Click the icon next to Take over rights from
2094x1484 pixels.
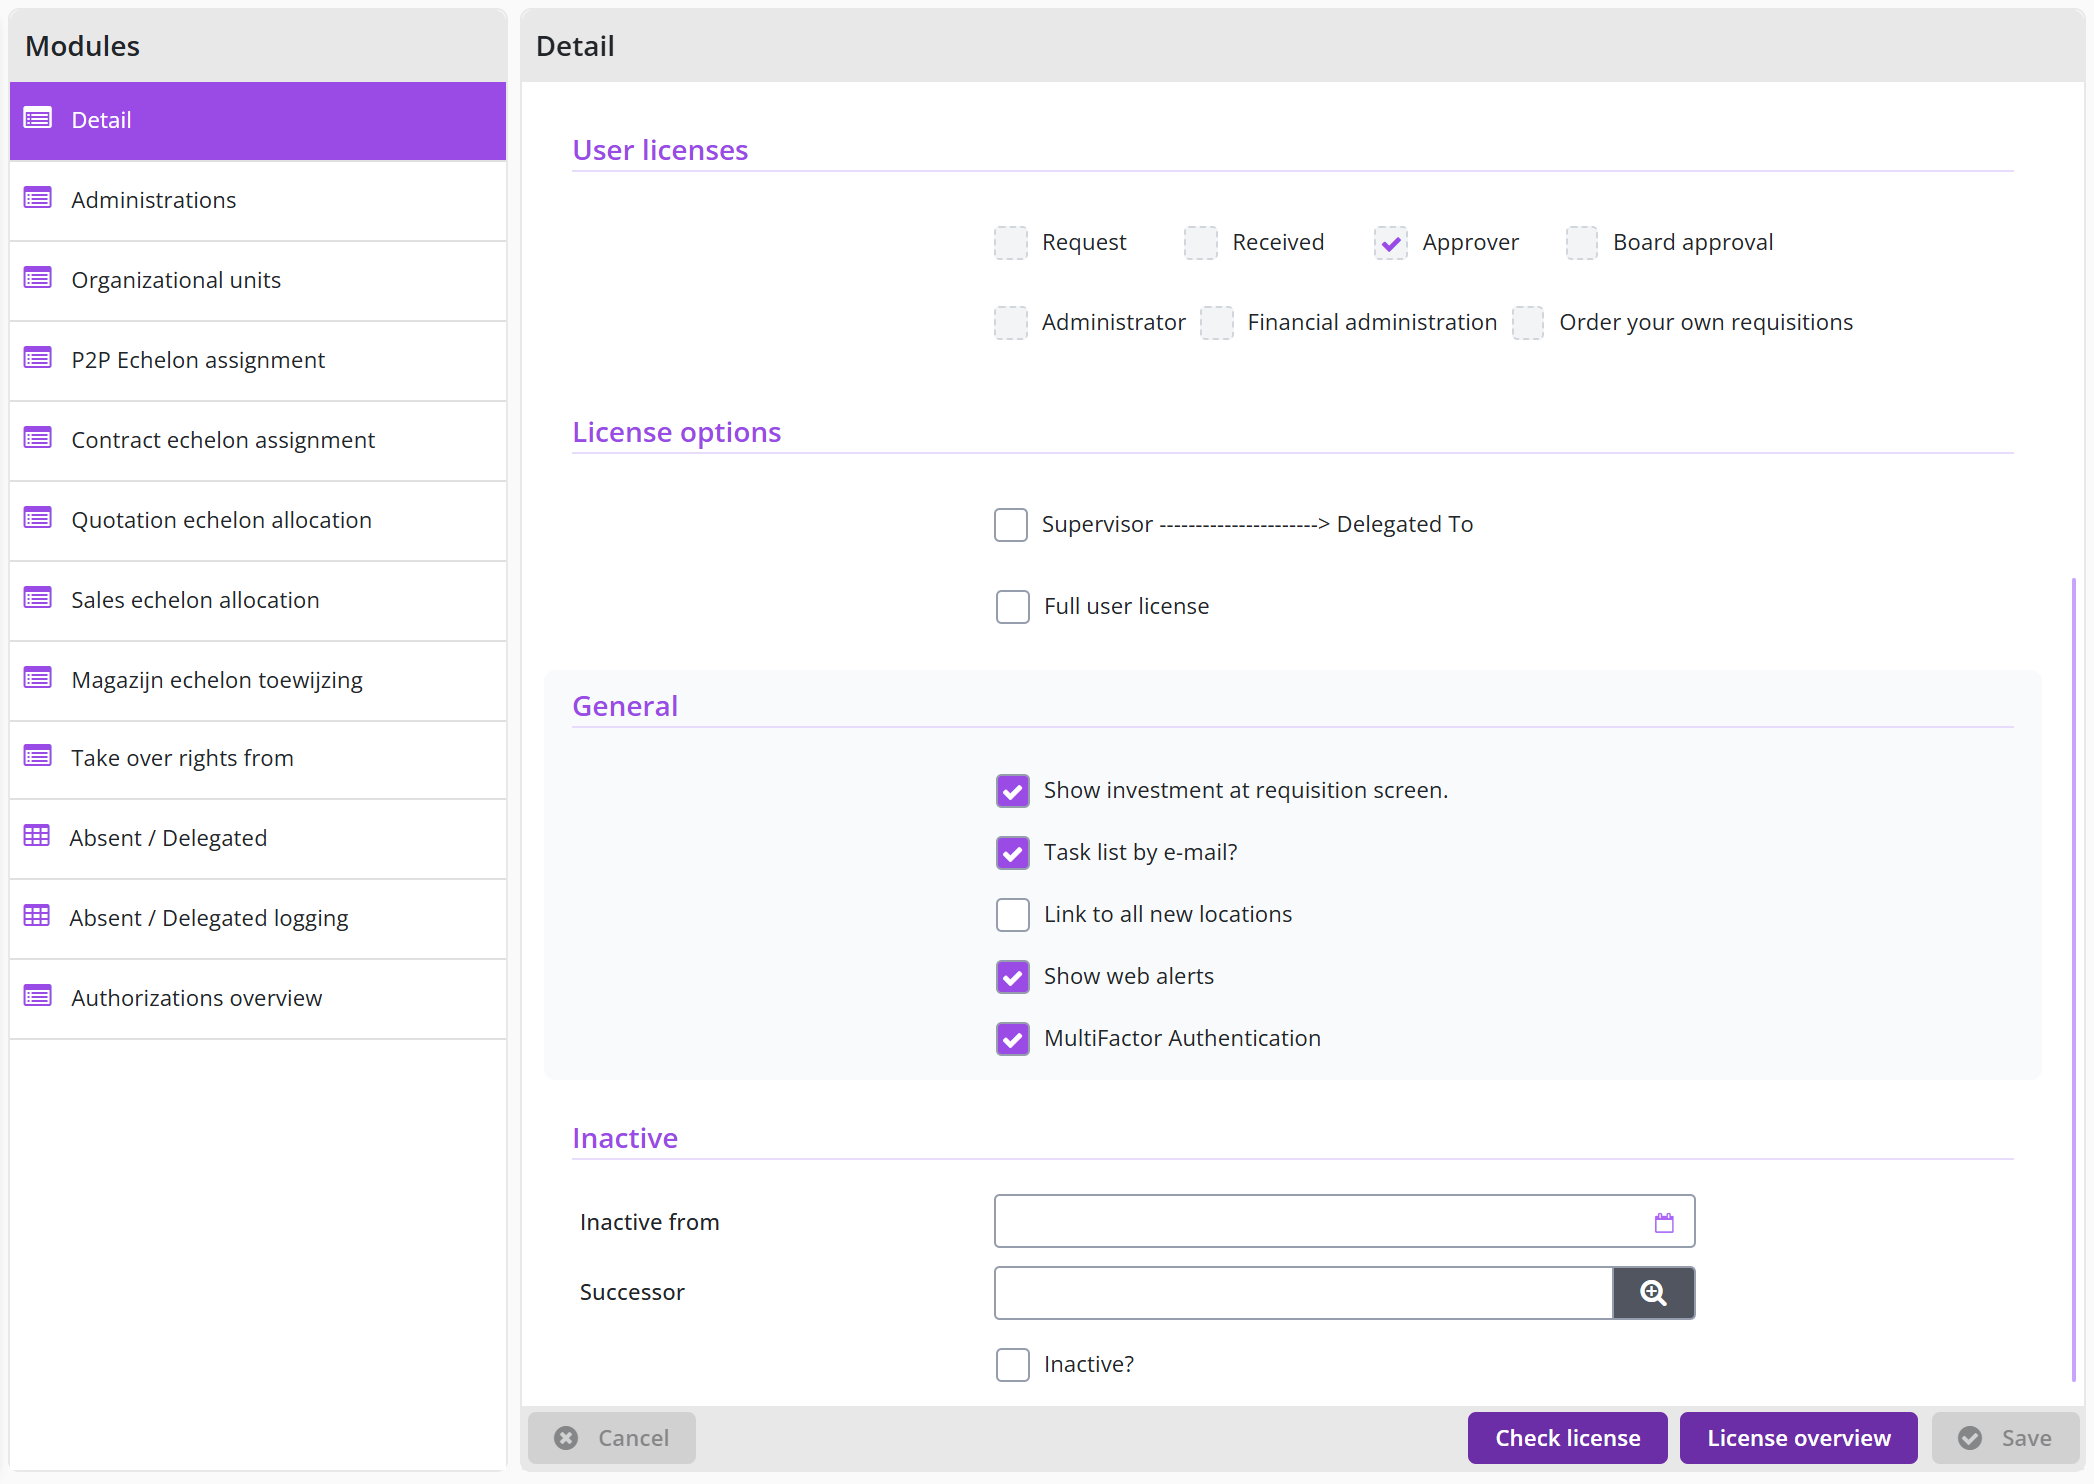(x=38, y=757)
